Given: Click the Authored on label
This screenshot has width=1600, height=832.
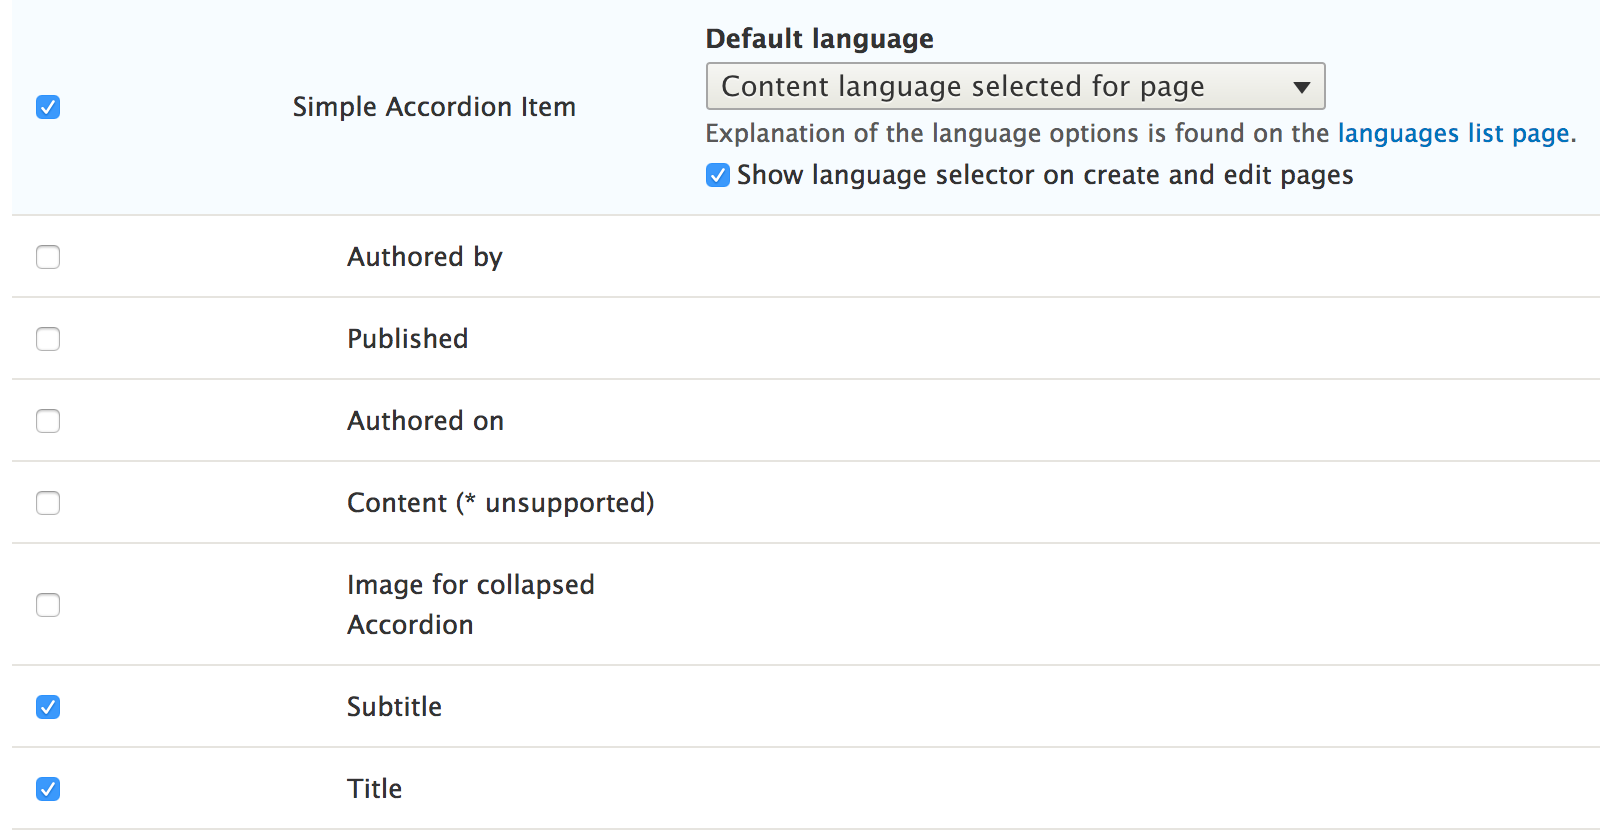Looking at the screenshot, I should tap(425, 421).
